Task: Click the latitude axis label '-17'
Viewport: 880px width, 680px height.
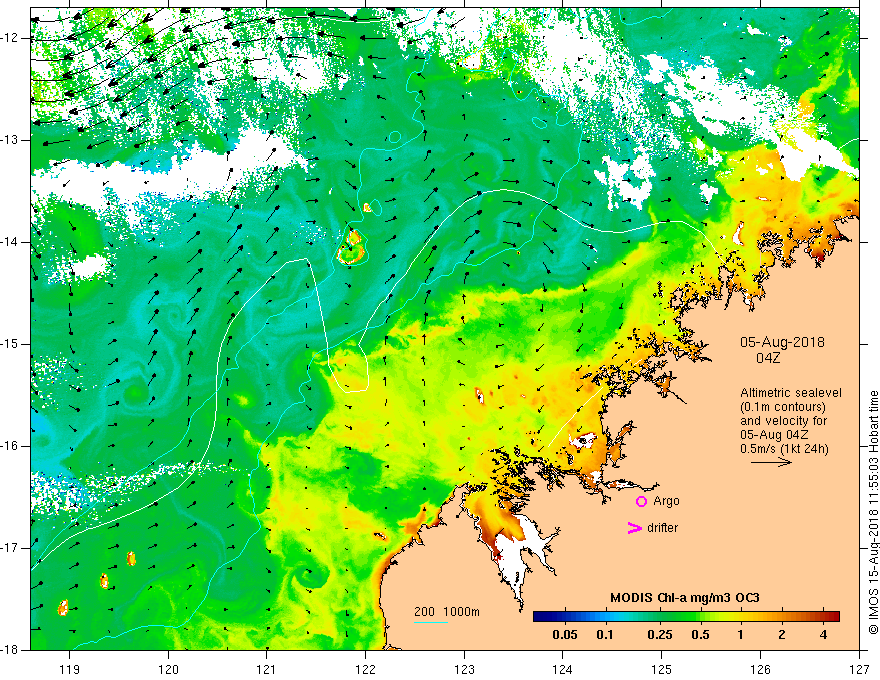Action: pos(10,548)
